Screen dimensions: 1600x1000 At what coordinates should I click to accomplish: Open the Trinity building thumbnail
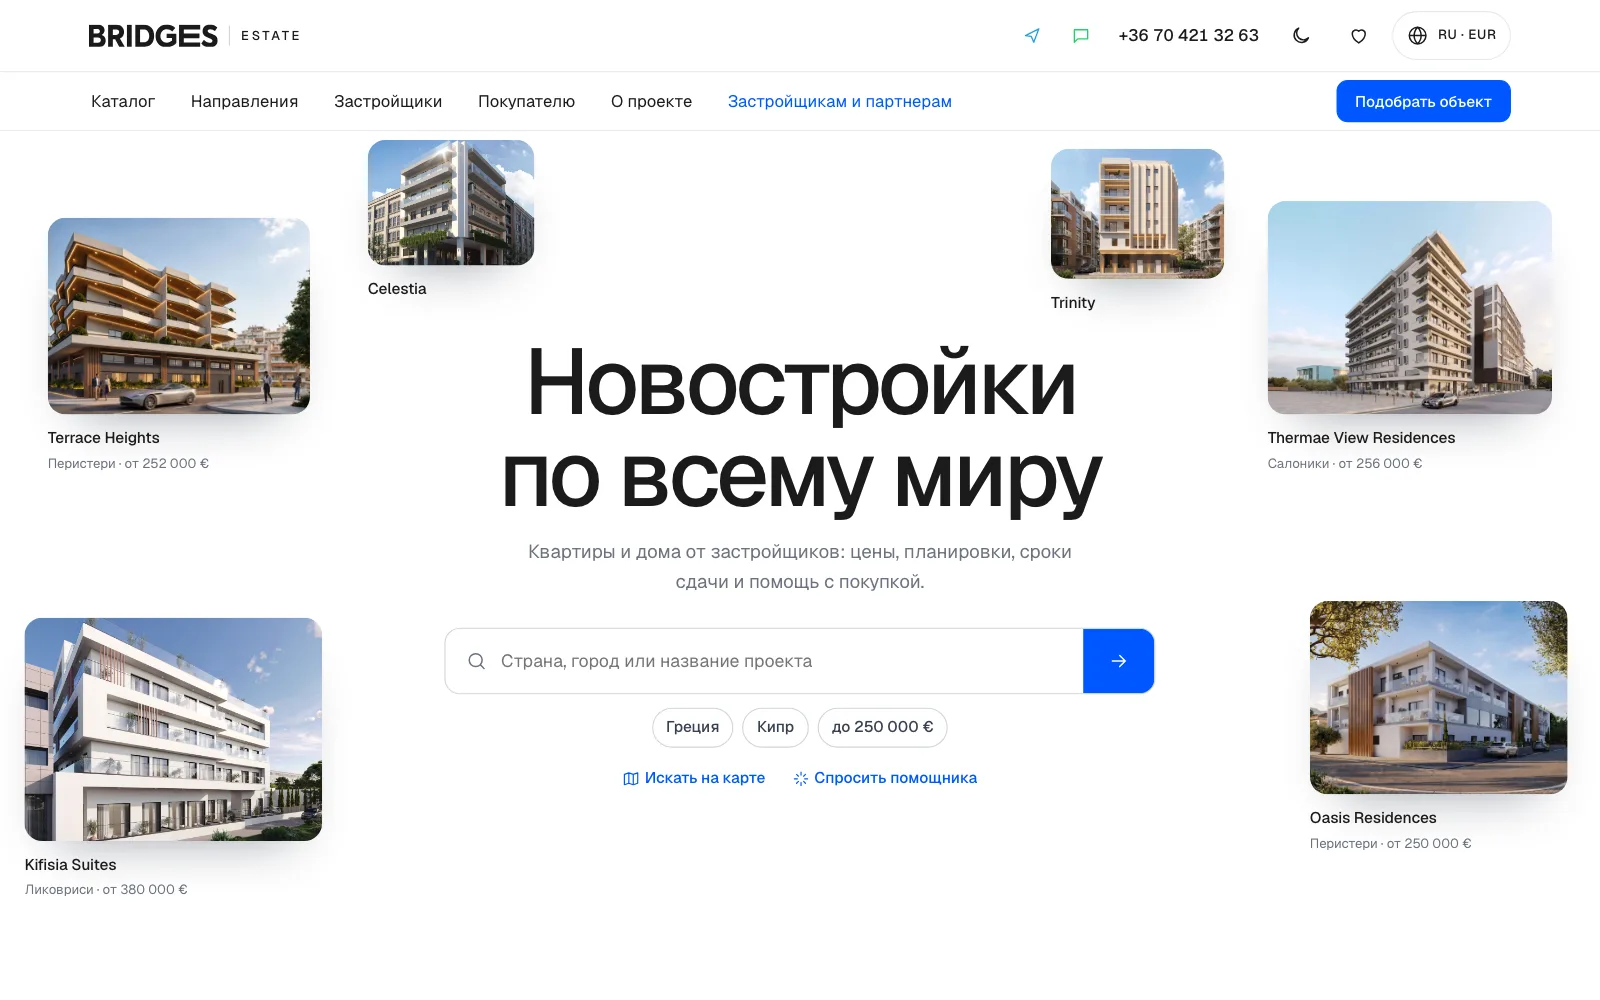[1137, 214]
